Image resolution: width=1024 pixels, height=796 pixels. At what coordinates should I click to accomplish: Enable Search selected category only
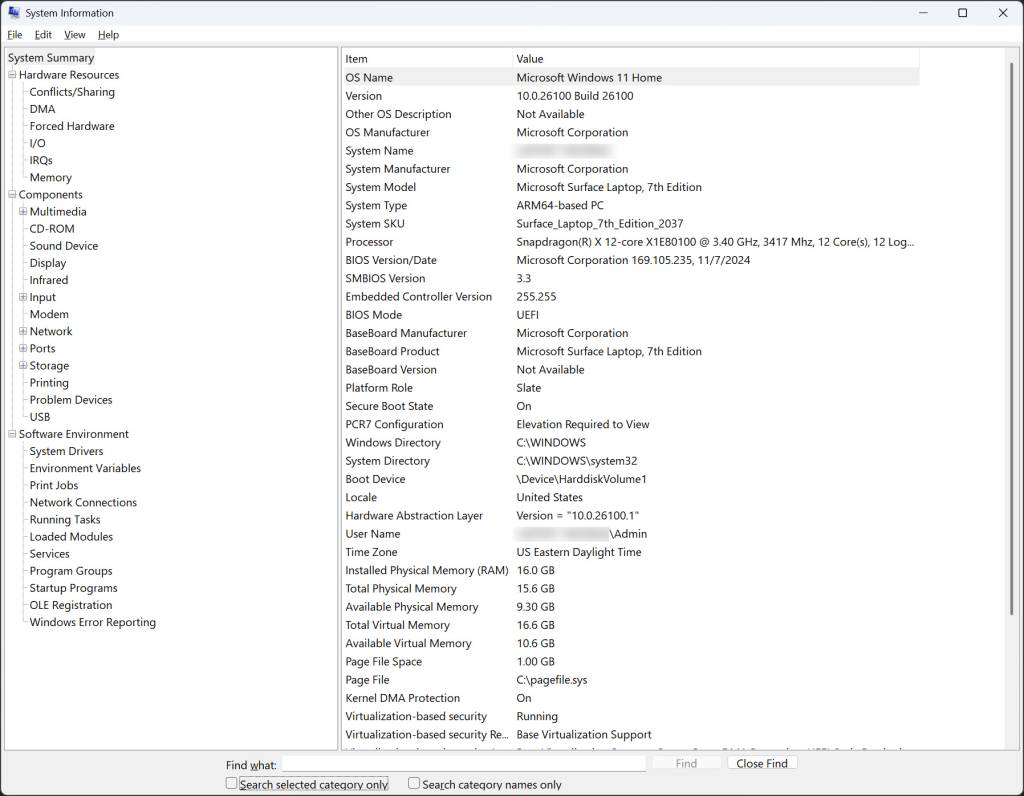(x=231, y=783)
